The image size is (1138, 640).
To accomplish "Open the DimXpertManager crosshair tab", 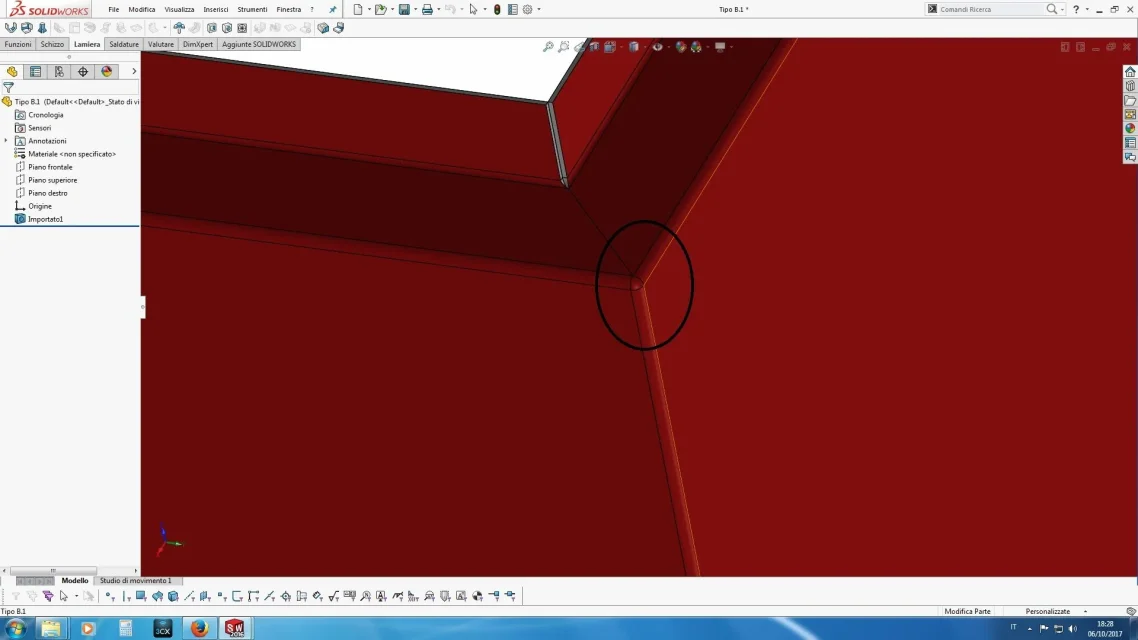I will (x=83, y=72).
